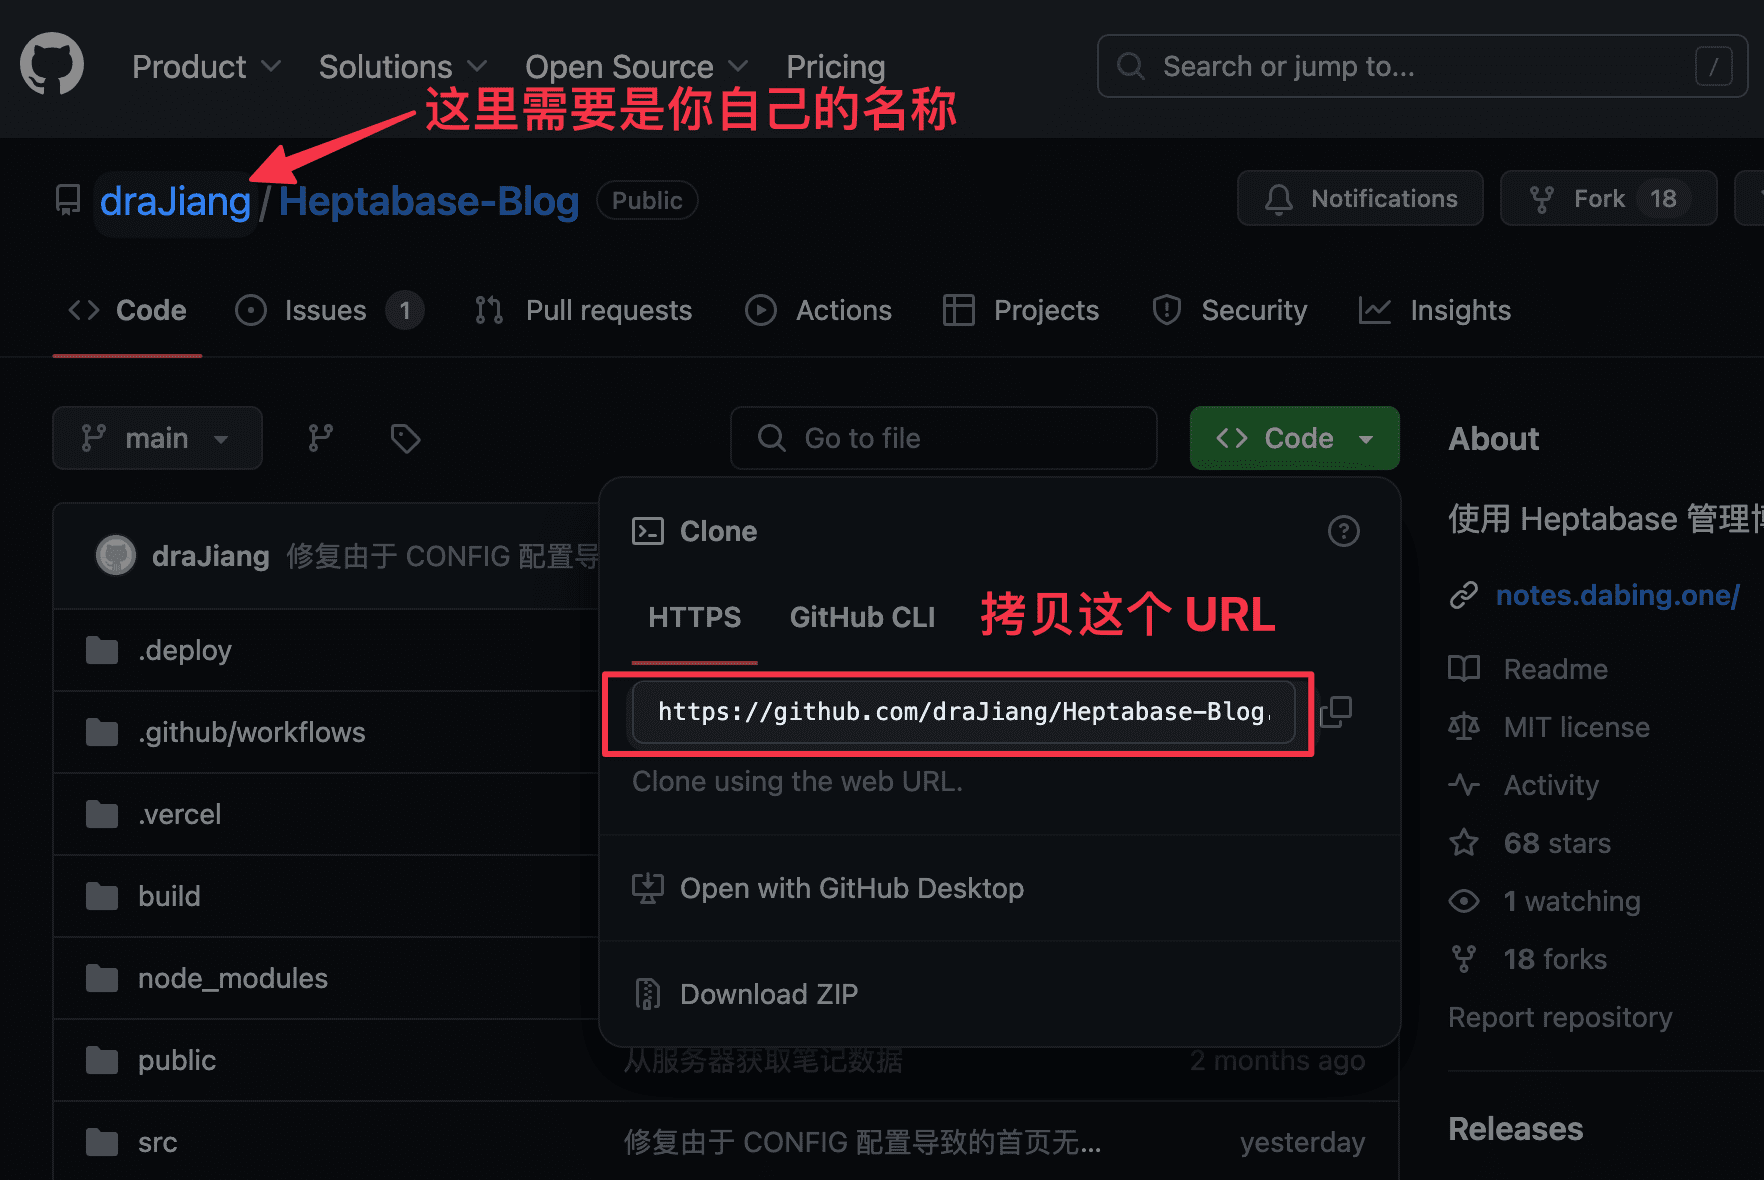The height and width of the screenshot is (1180, 1764).
Task: Visit the notes.dabing.one link
Action: point(1617,595)
